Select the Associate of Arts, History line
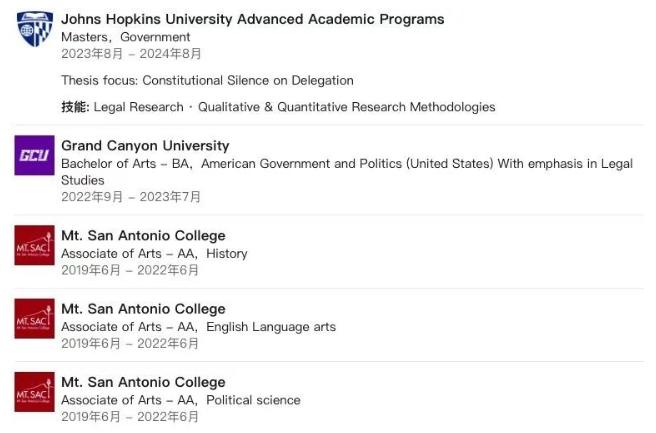Screen dimensions: 656x433 pyautogui.click(x=154, y=254)
